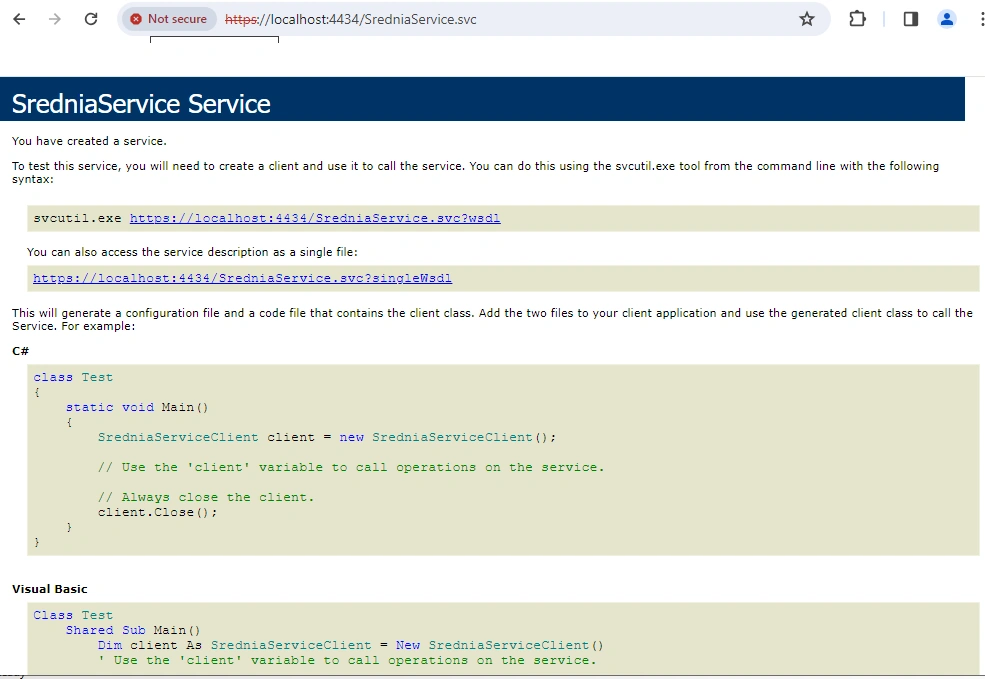
Task: Reload the SredniaService page
Action: (x=91, y=19)
